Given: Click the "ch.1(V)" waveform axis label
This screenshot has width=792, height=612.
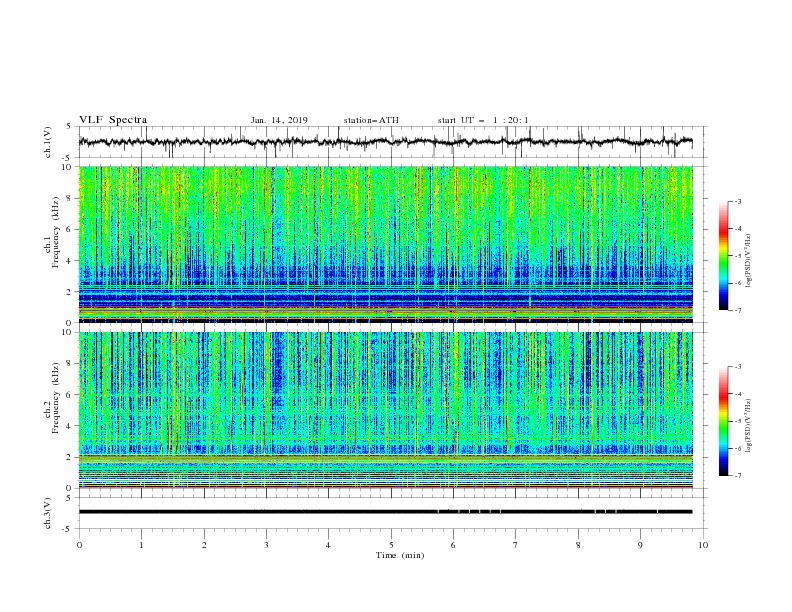Looking at the screenshot, I should tap(48, 142).
